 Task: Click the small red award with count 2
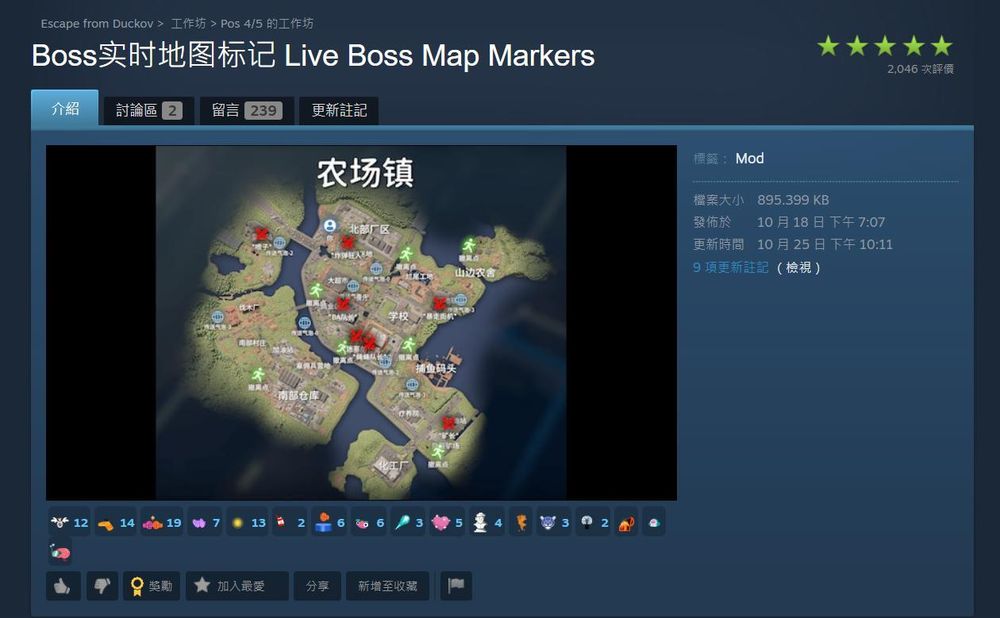(290, 523)
